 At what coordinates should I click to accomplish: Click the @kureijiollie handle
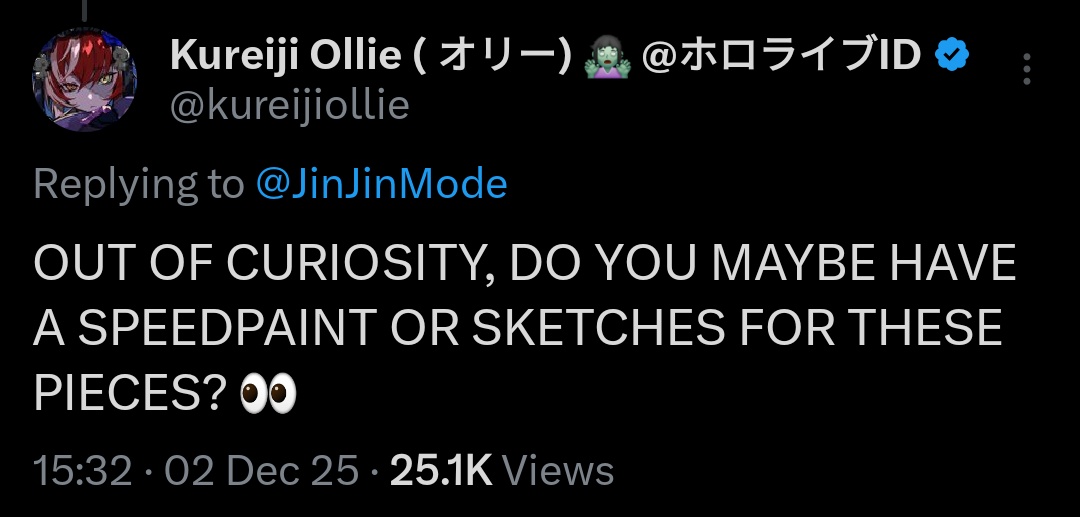coord(290,105)
